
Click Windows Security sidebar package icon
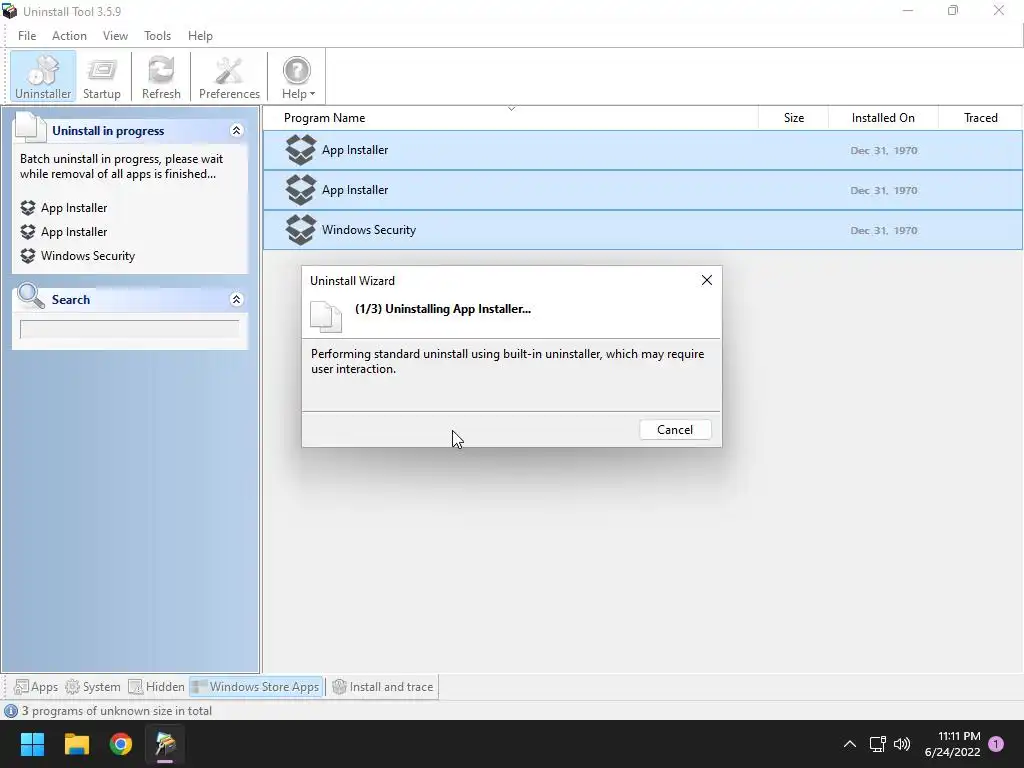coord(27,256)
